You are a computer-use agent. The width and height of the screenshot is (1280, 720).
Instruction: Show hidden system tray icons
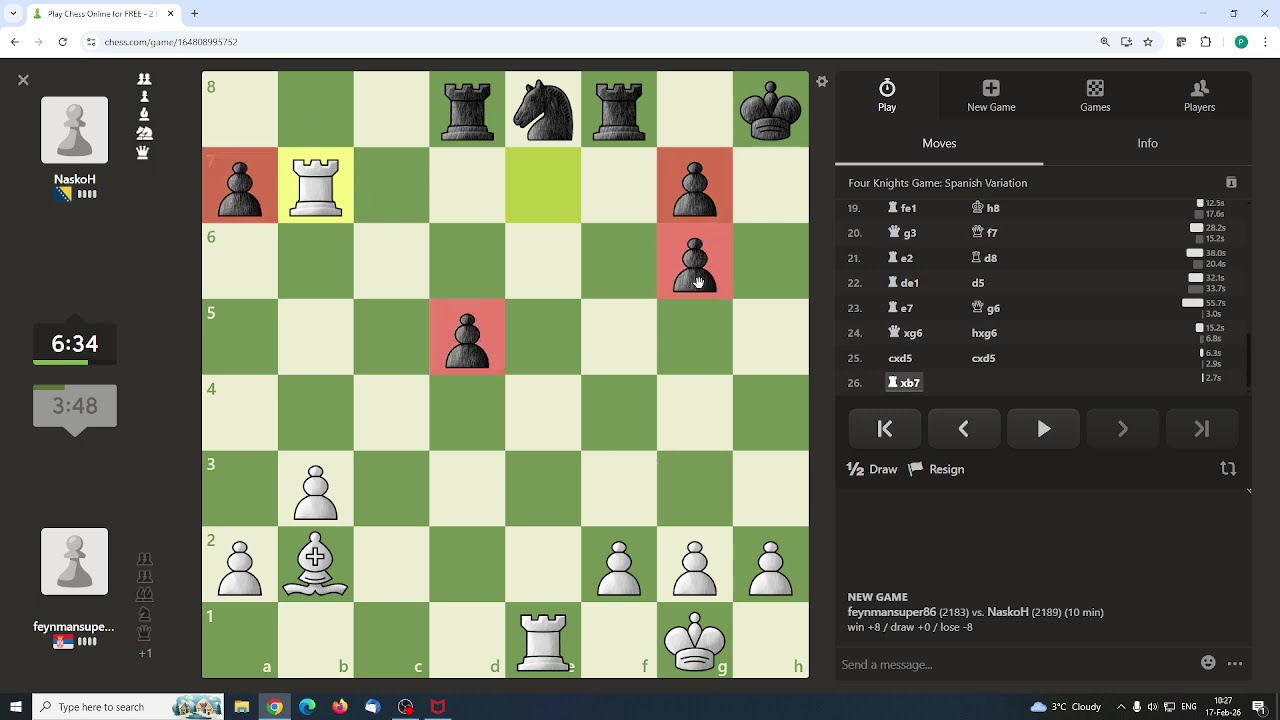pyautogui.click(x=1121, y=707)
